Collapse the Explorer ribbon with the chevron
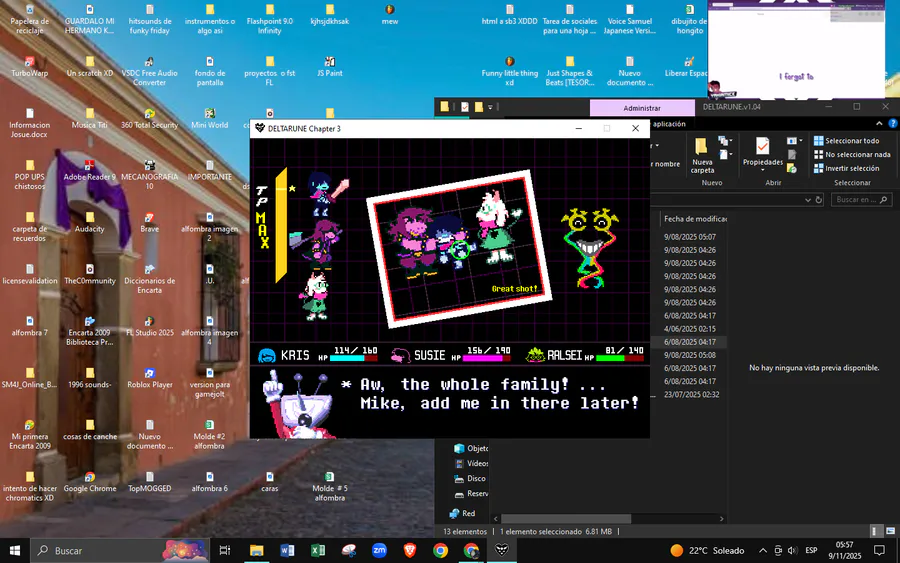Image resolution: width=900 pixels, height=563 pixels. [879, 123]
